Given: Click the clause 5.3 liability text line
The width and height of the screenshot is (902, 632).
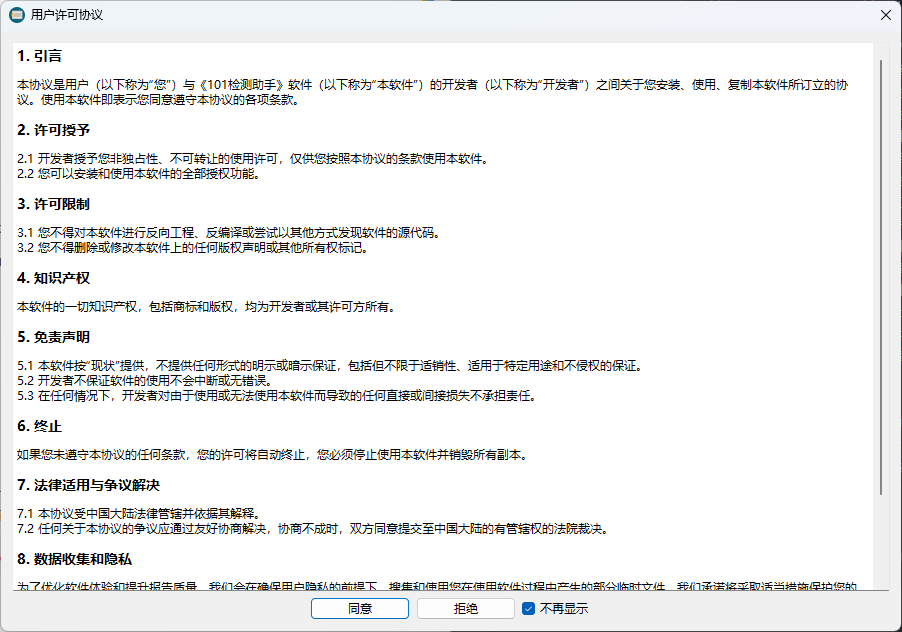Looking at the screenshot, I should 277,396.
